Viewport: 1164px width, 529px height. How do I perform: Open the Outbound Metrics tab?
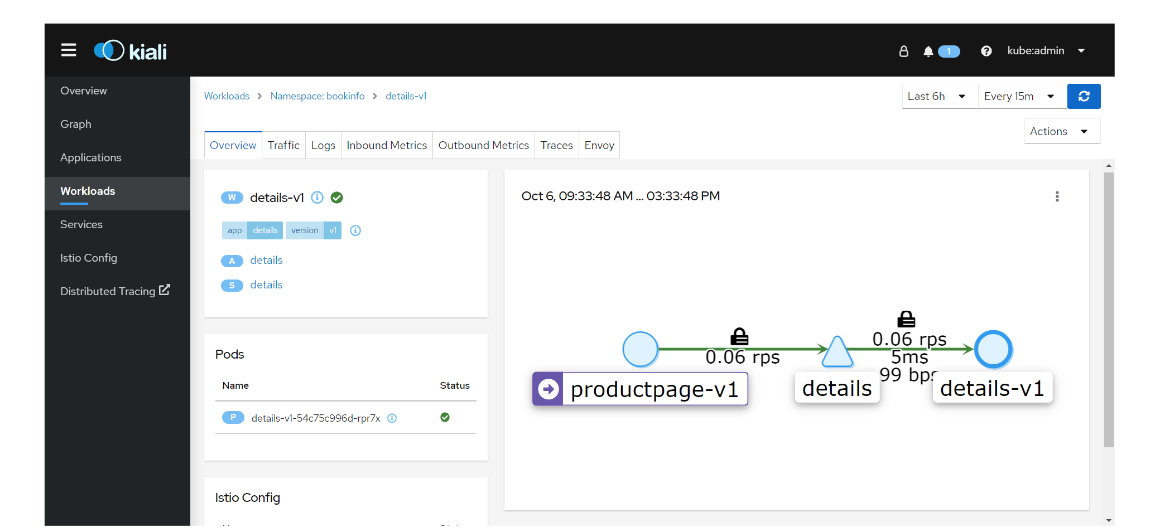click(483, 145)
